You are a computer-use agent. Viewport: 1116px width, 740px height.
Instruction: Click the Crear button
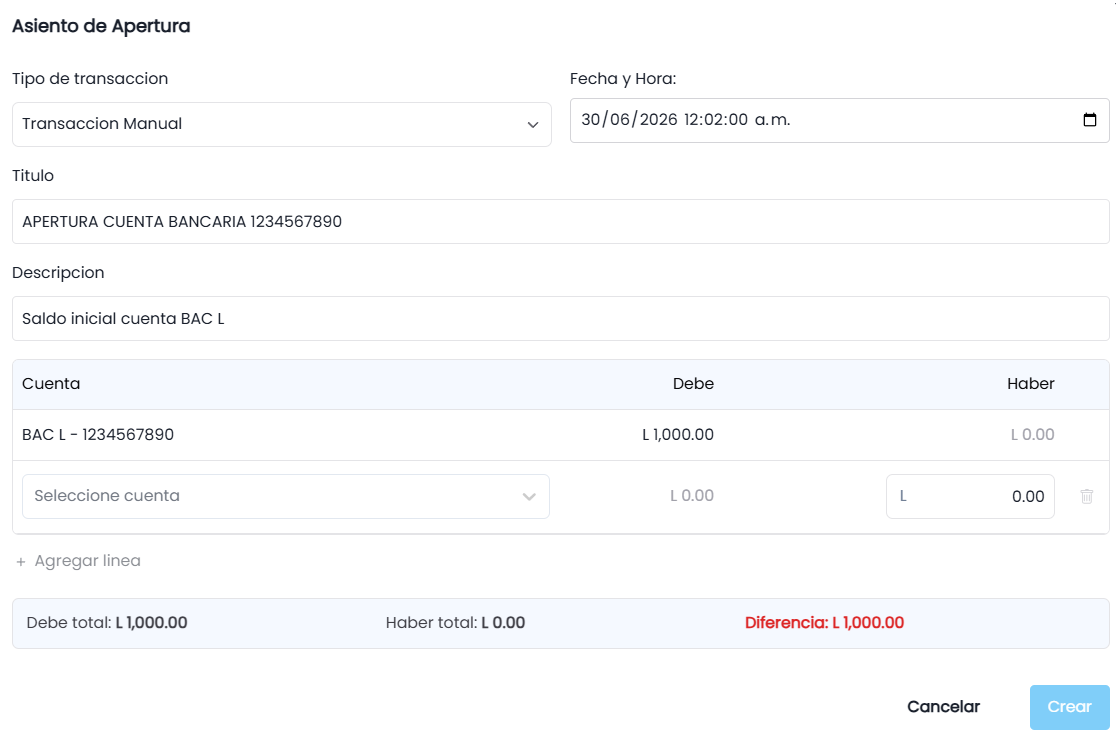[1069, 707]
